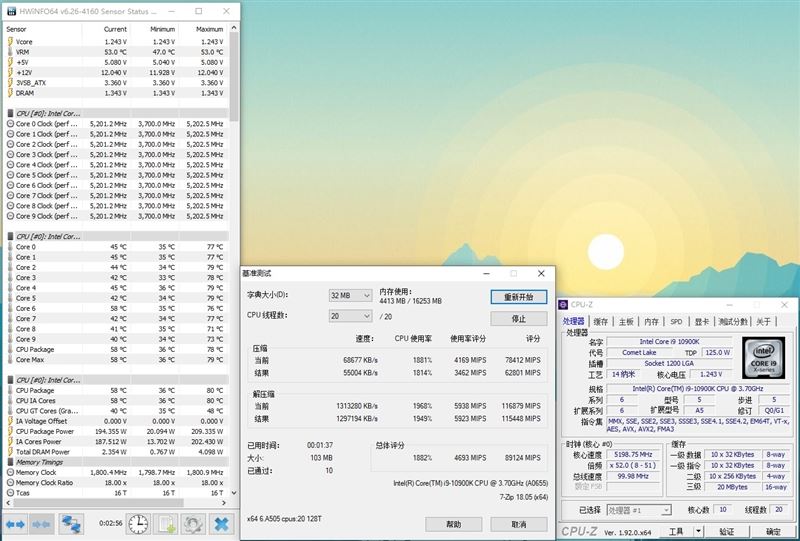Click the 验证 button in CPU-Z
Screen dimensions: 800x541
click(727, 532)
